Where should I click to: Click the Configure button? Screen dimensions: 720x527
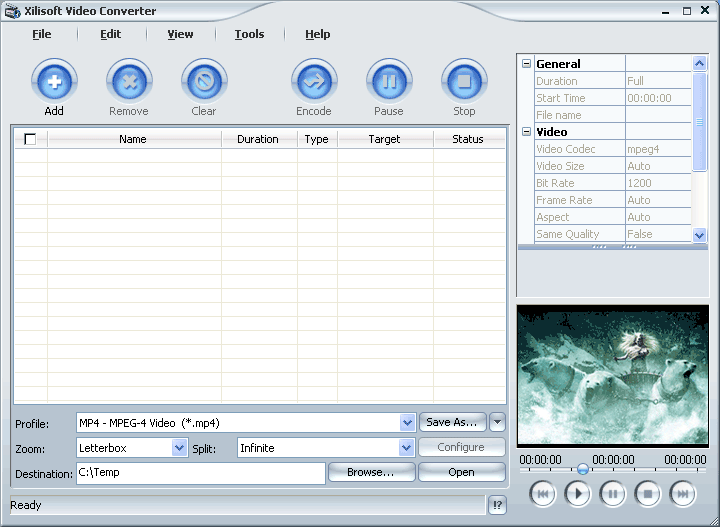coord(461,447)
